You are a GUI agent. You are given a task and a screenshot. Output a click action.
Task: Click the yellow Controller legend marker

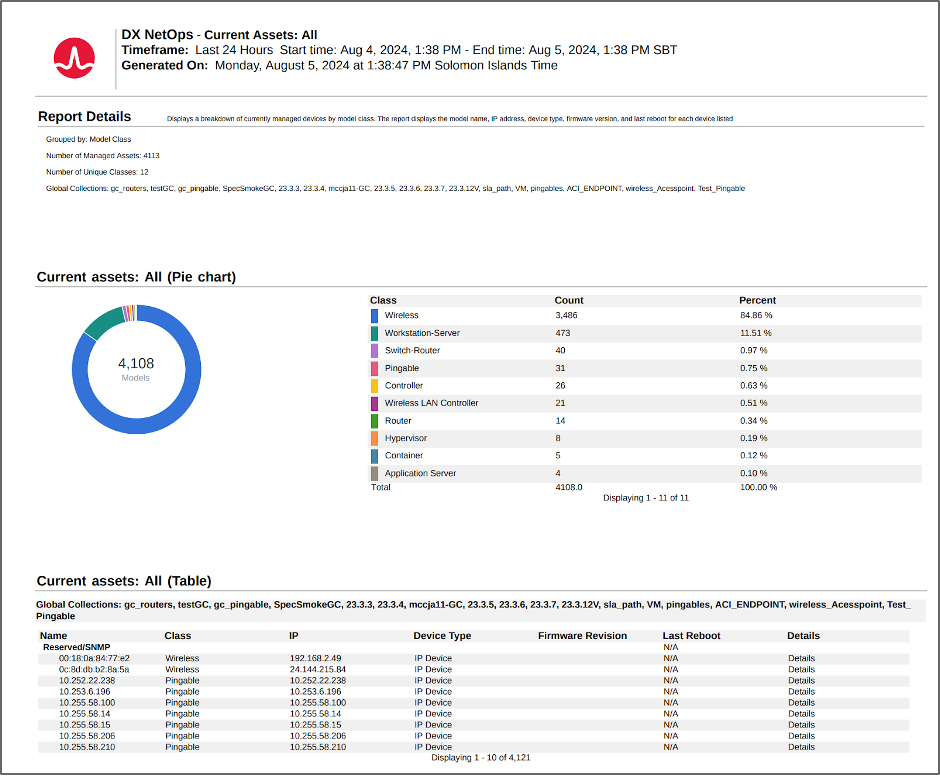(374, 386)
